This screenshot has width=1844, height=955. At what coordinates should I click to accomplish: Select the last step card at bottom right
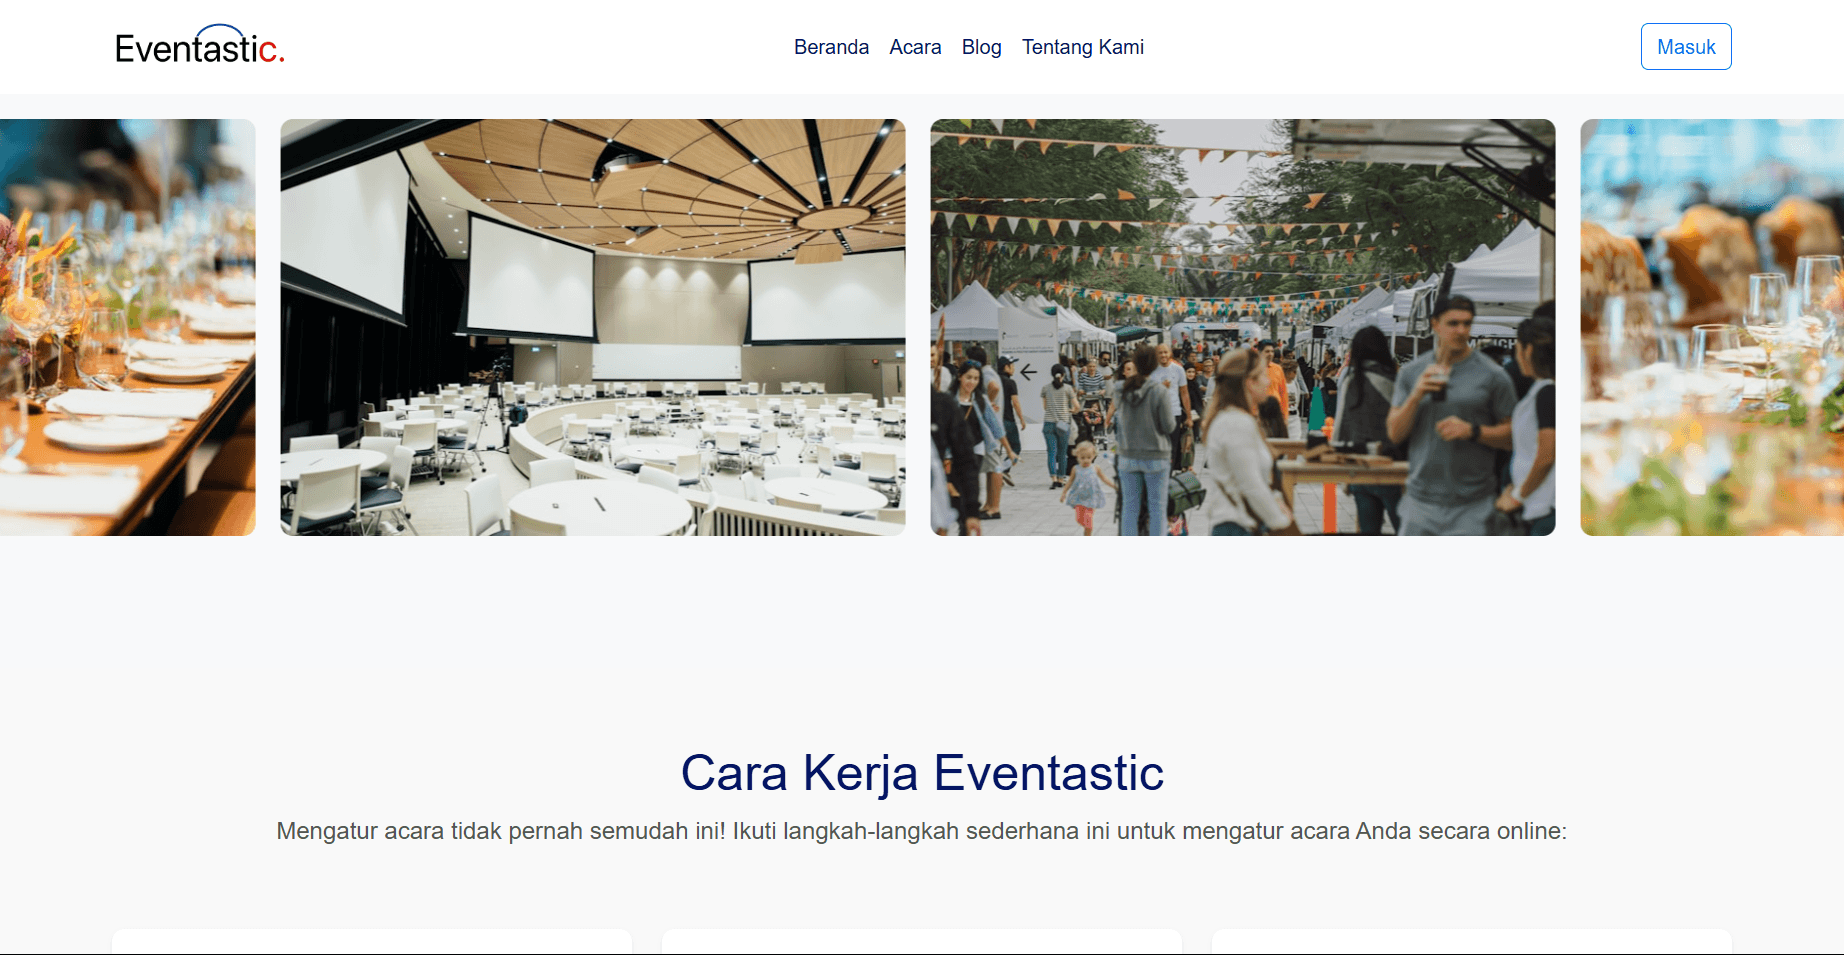1472,942
